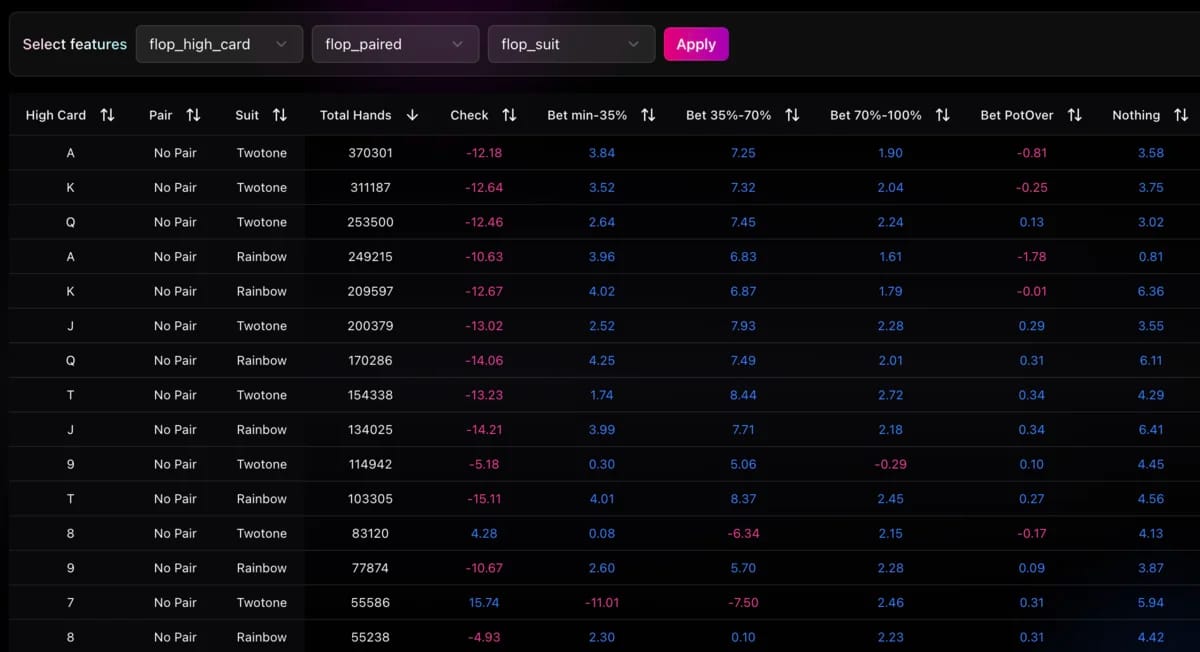Click the High Card header label
The height and width of the screenshot is (652, 1200).
click(56, 115)
